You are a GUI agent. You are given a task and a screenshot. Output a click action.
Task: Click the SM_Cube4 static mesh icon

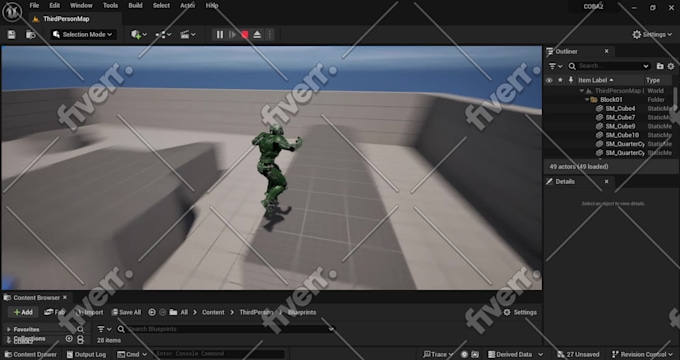click(x=599, y=108)
